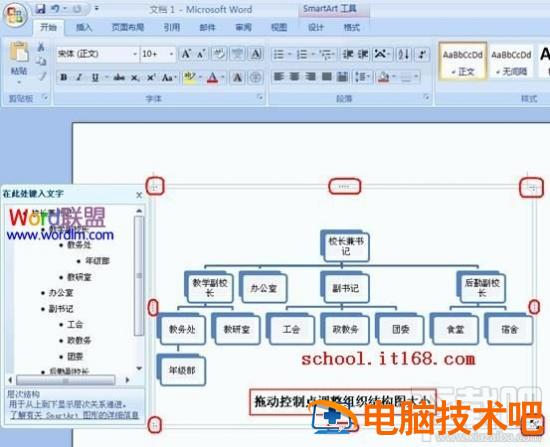Switch to the Mailings tab

207,27
